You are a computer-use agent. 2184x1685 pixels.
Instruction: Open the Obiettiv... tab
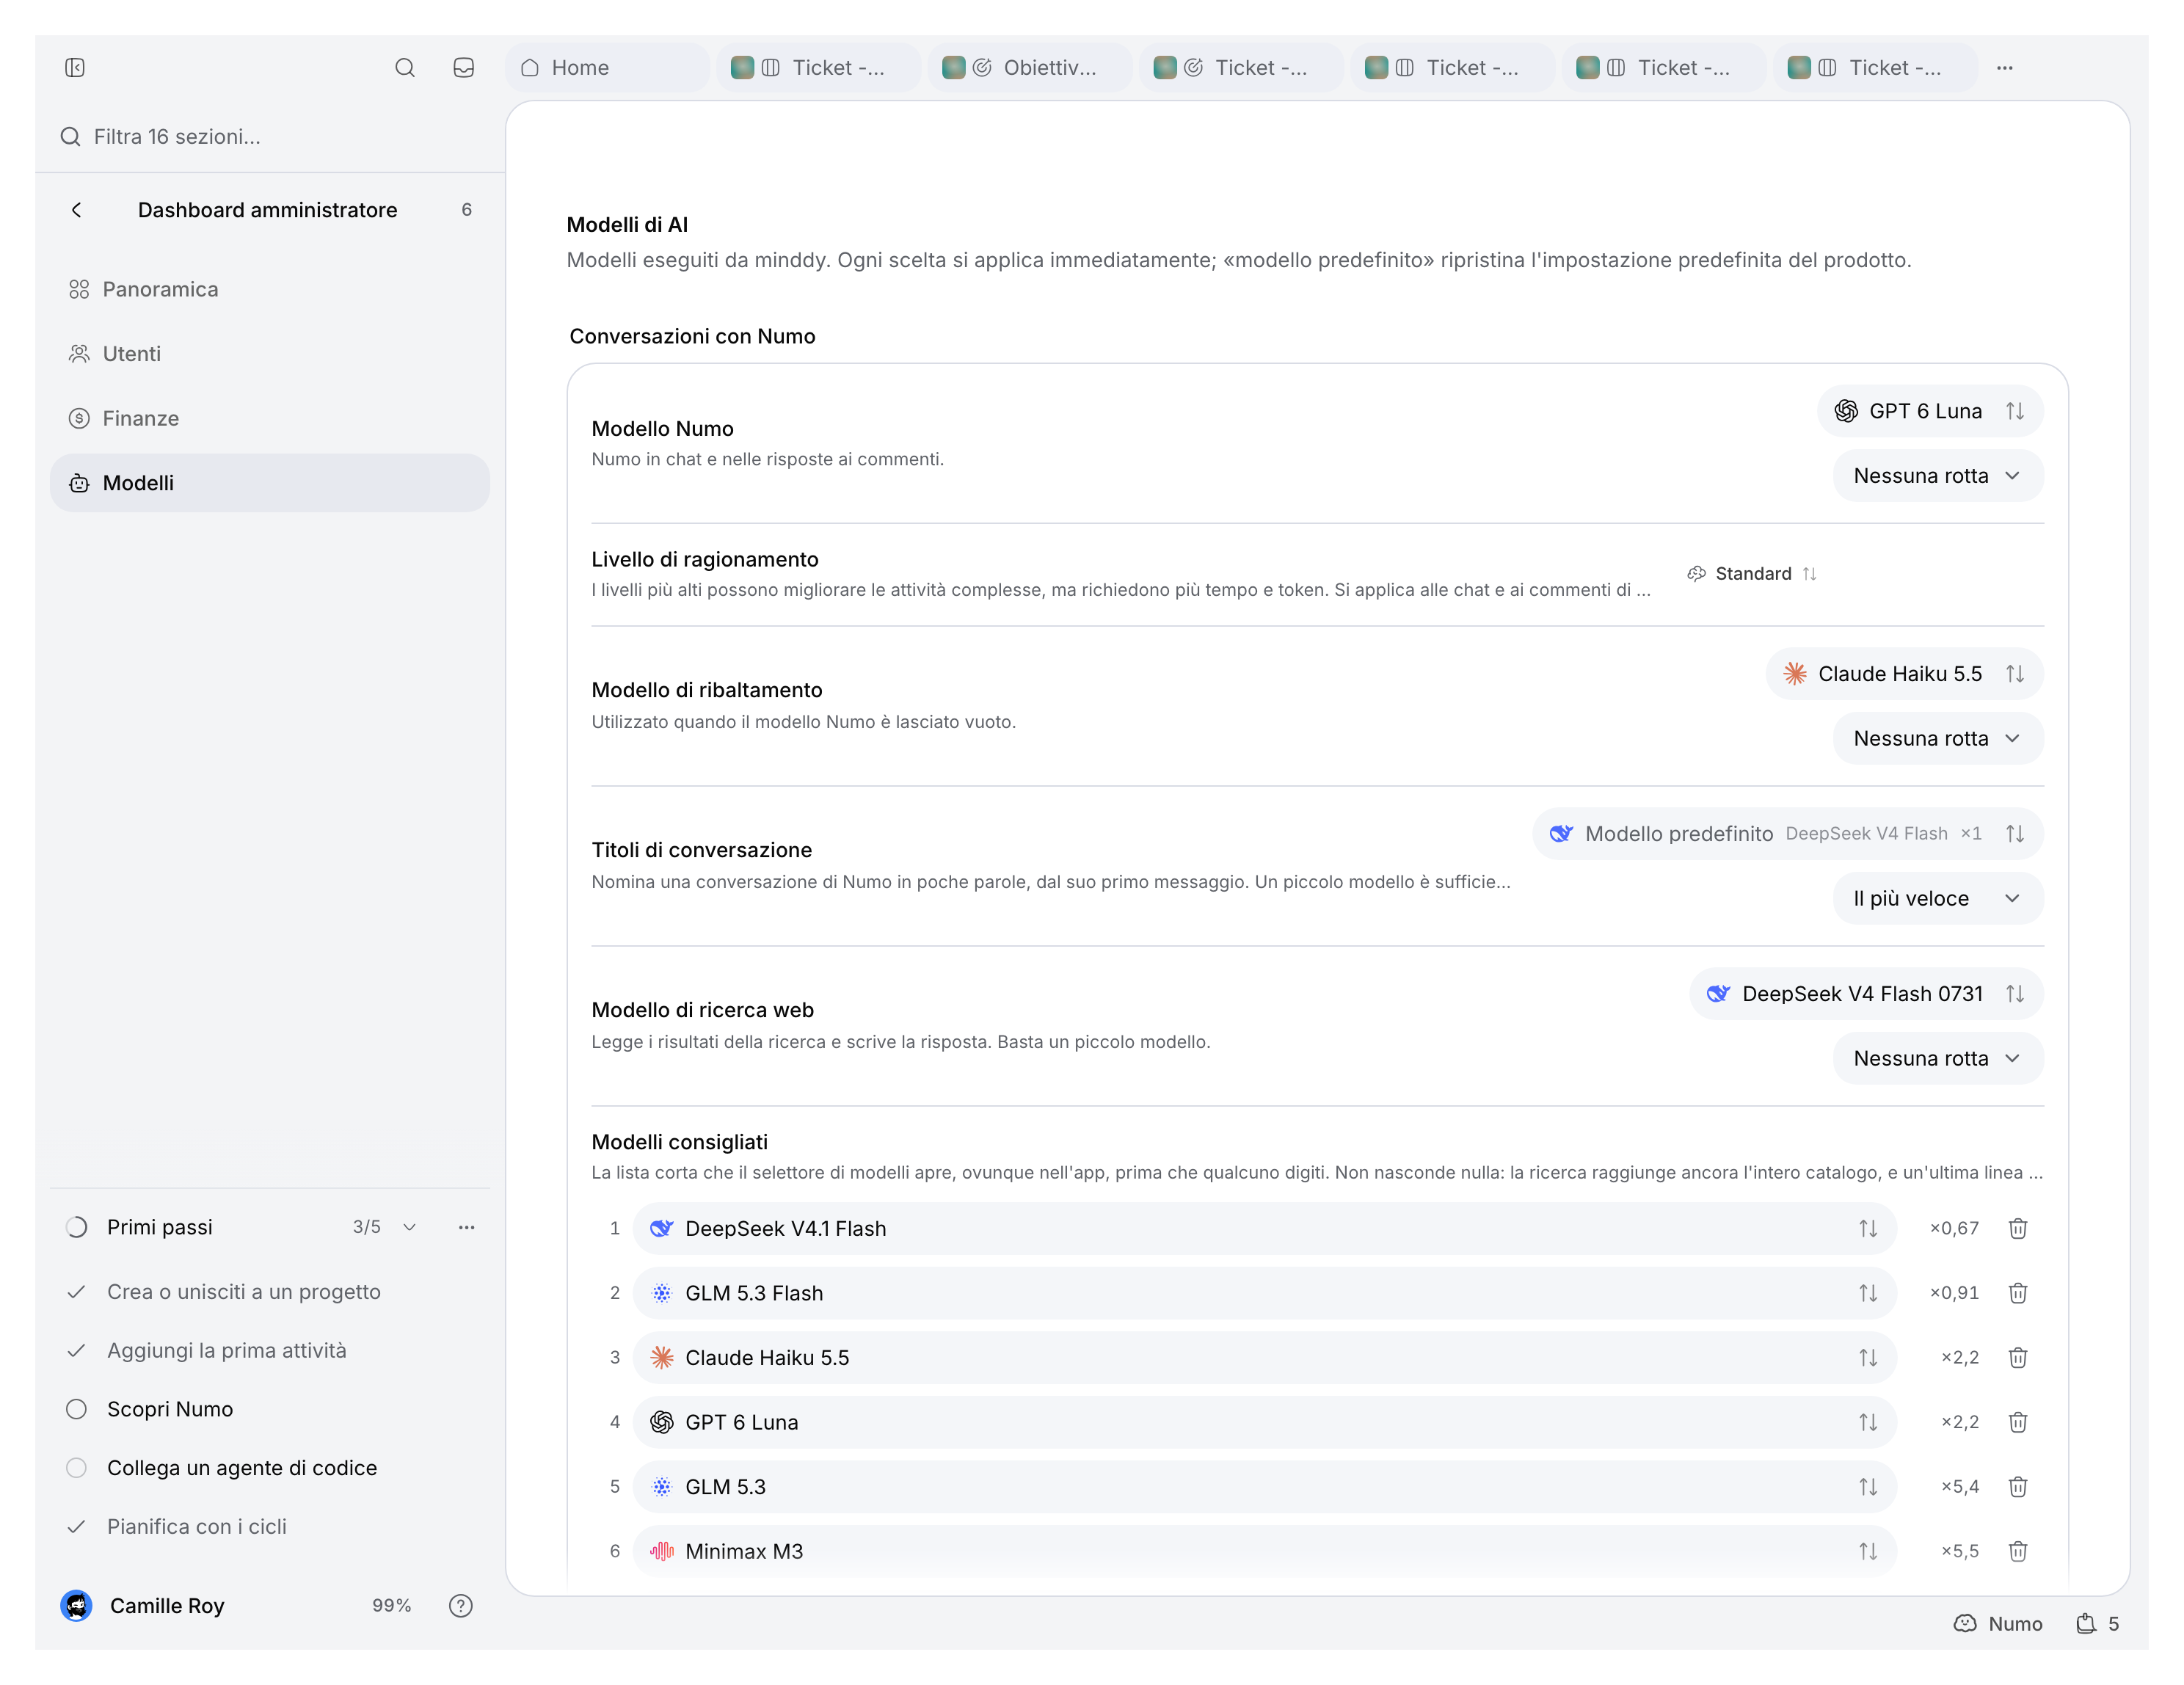1029,67
